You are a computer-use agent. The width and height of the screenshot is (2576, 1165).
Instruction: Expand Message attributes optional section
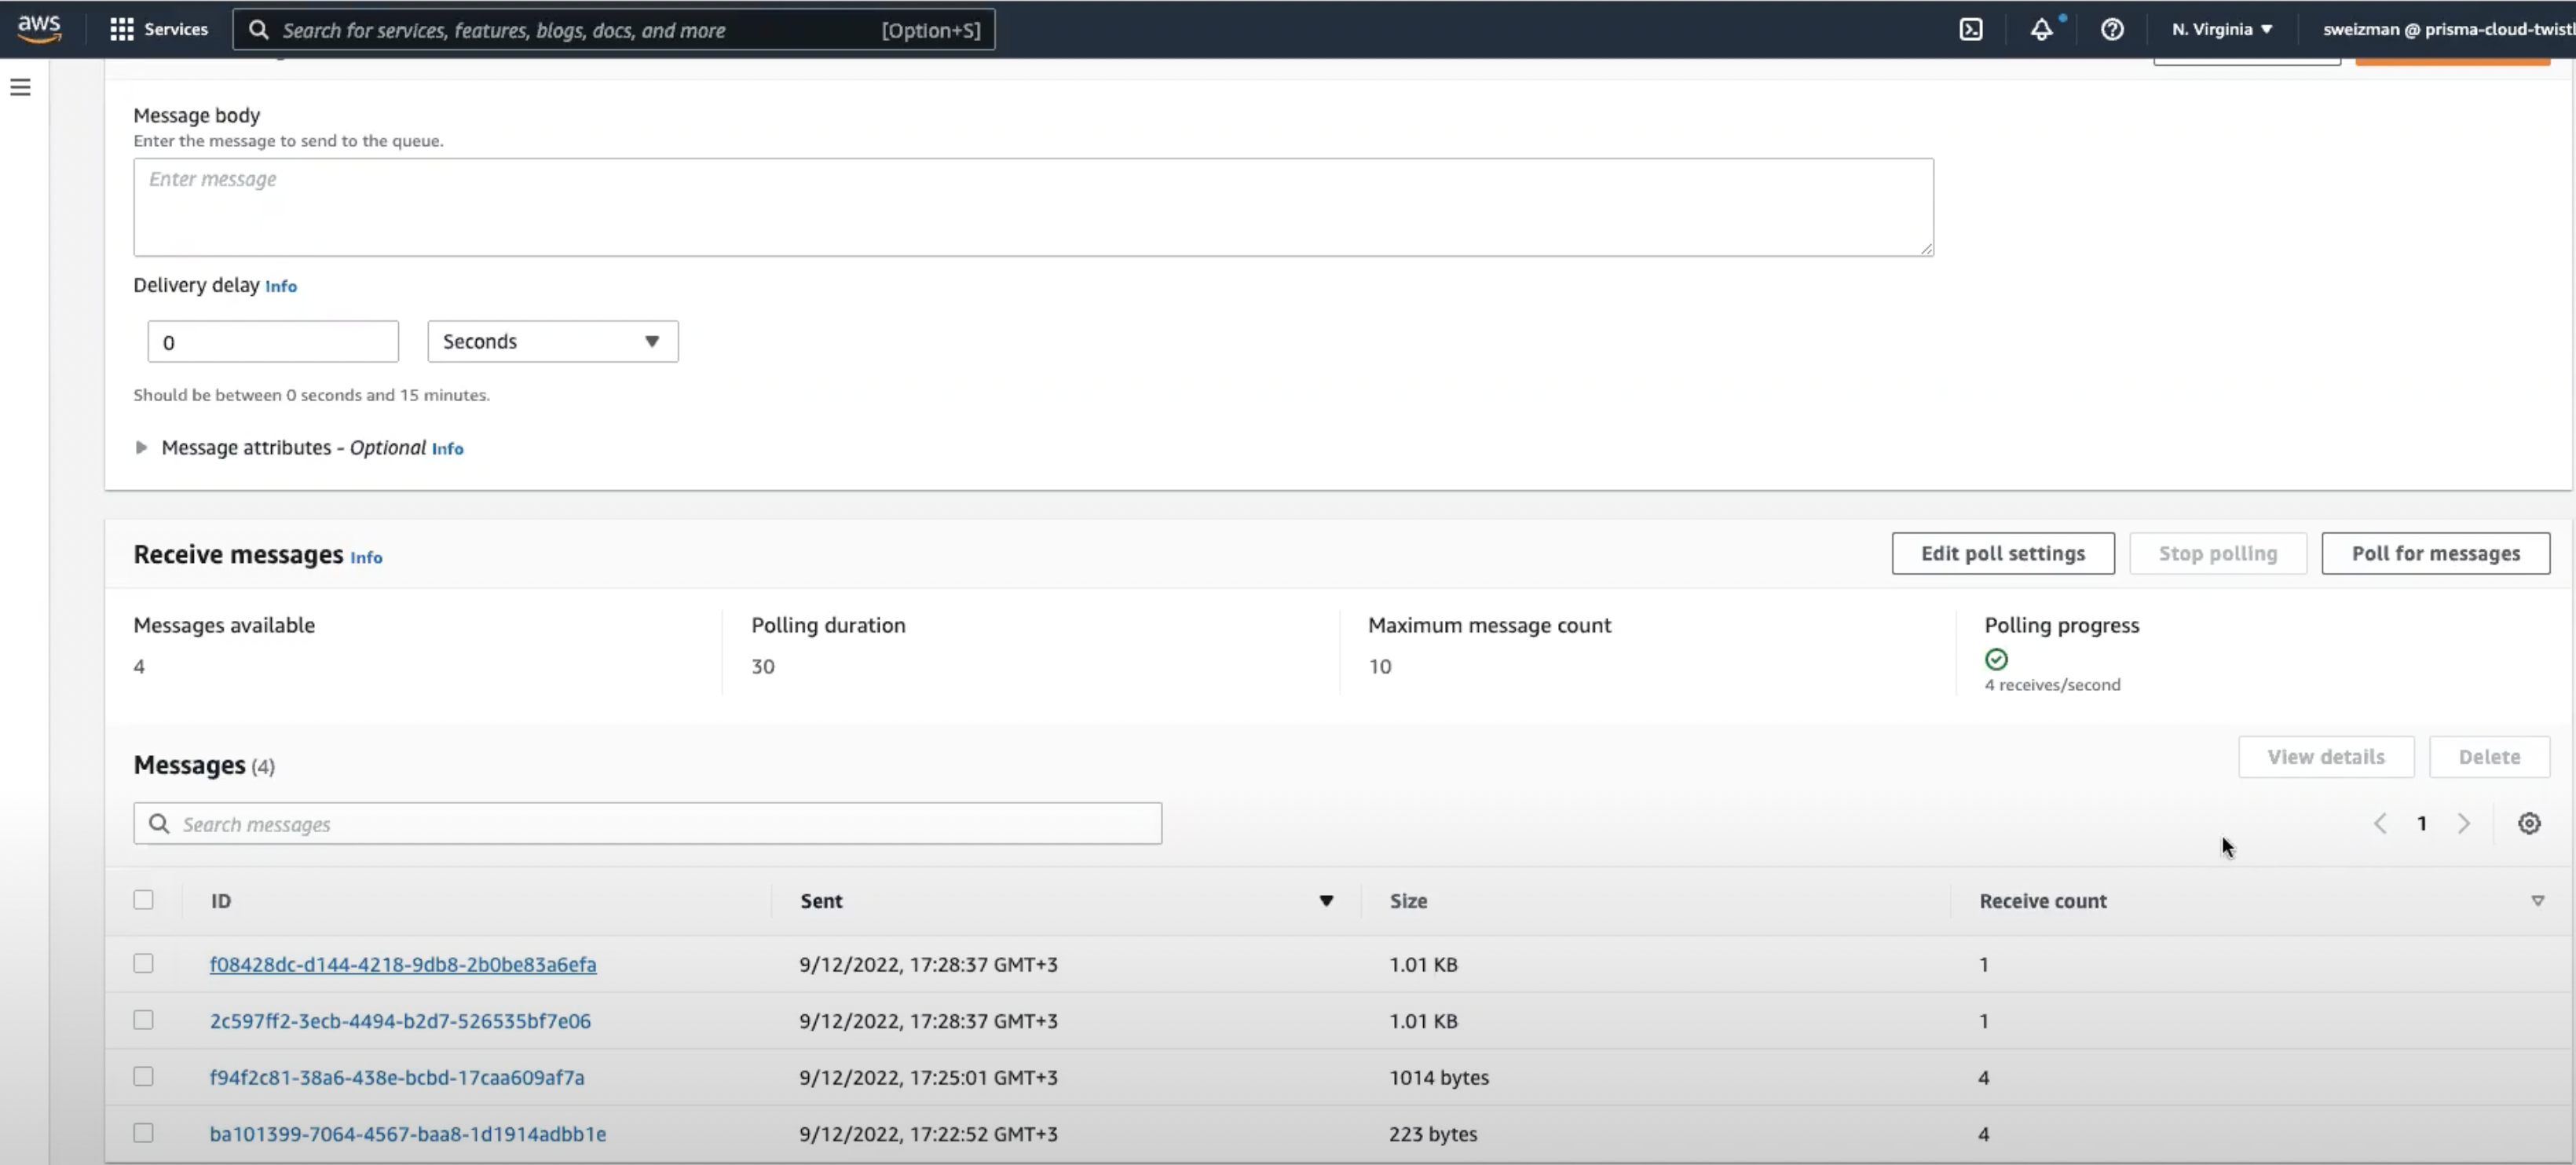[141, 447]
